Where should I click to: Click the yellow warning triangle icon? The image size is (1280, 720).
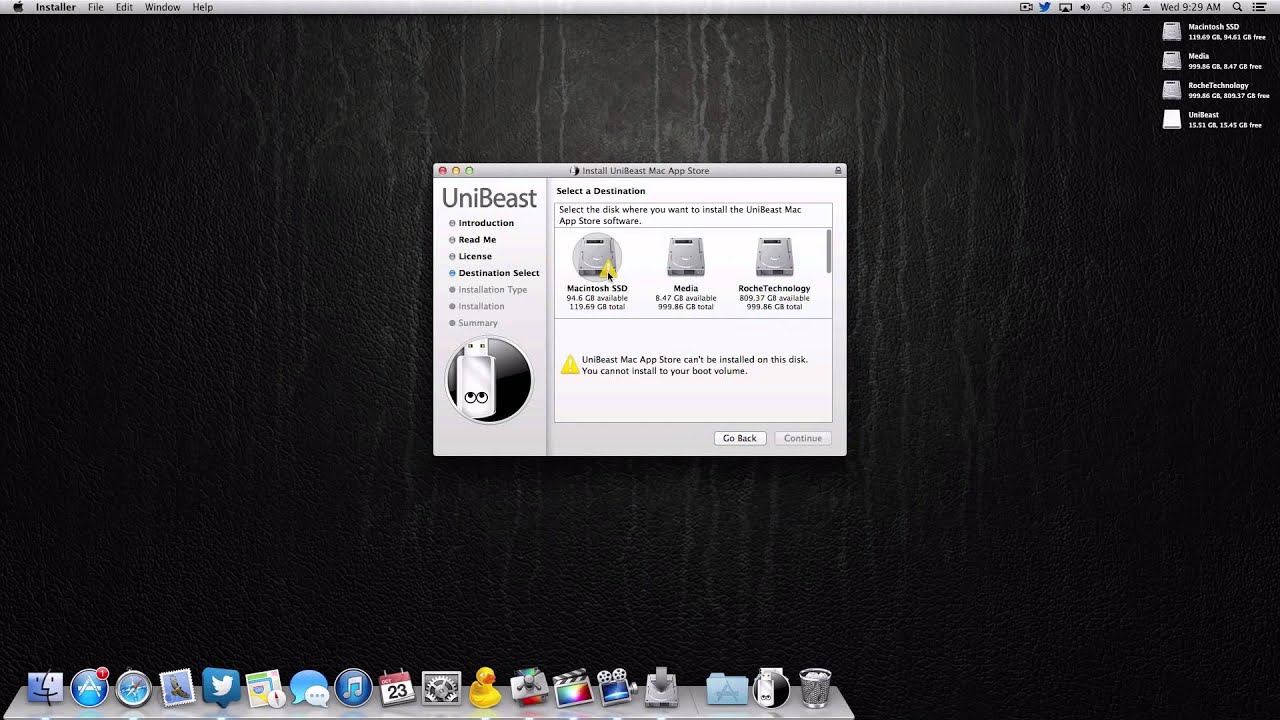point(569,365)
